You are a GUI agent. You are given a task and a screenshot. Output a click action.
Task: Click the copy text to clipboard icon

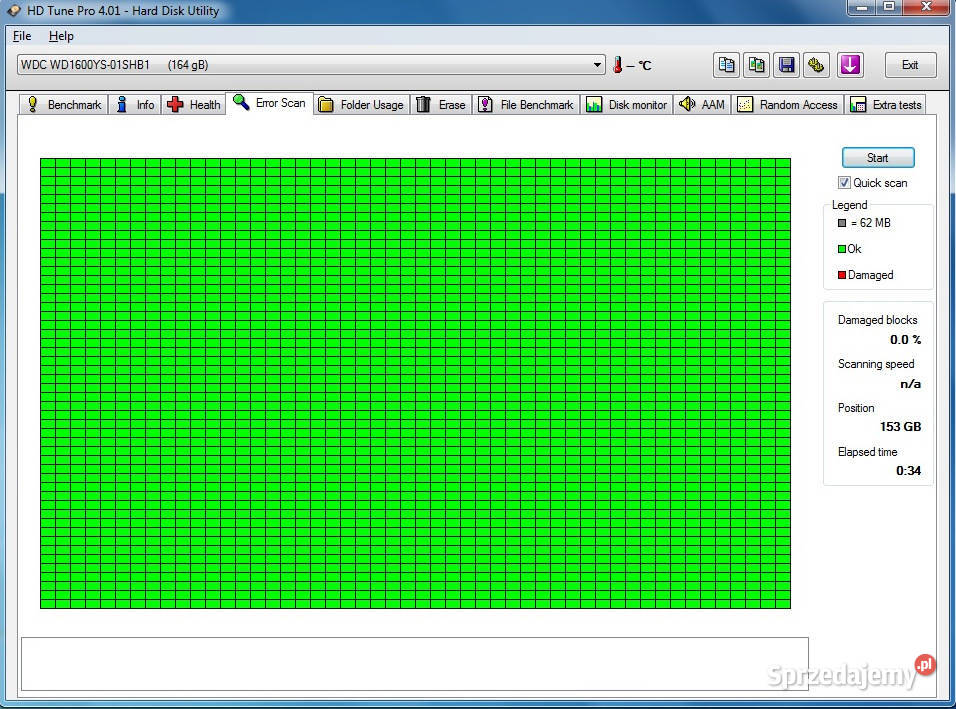727,65
